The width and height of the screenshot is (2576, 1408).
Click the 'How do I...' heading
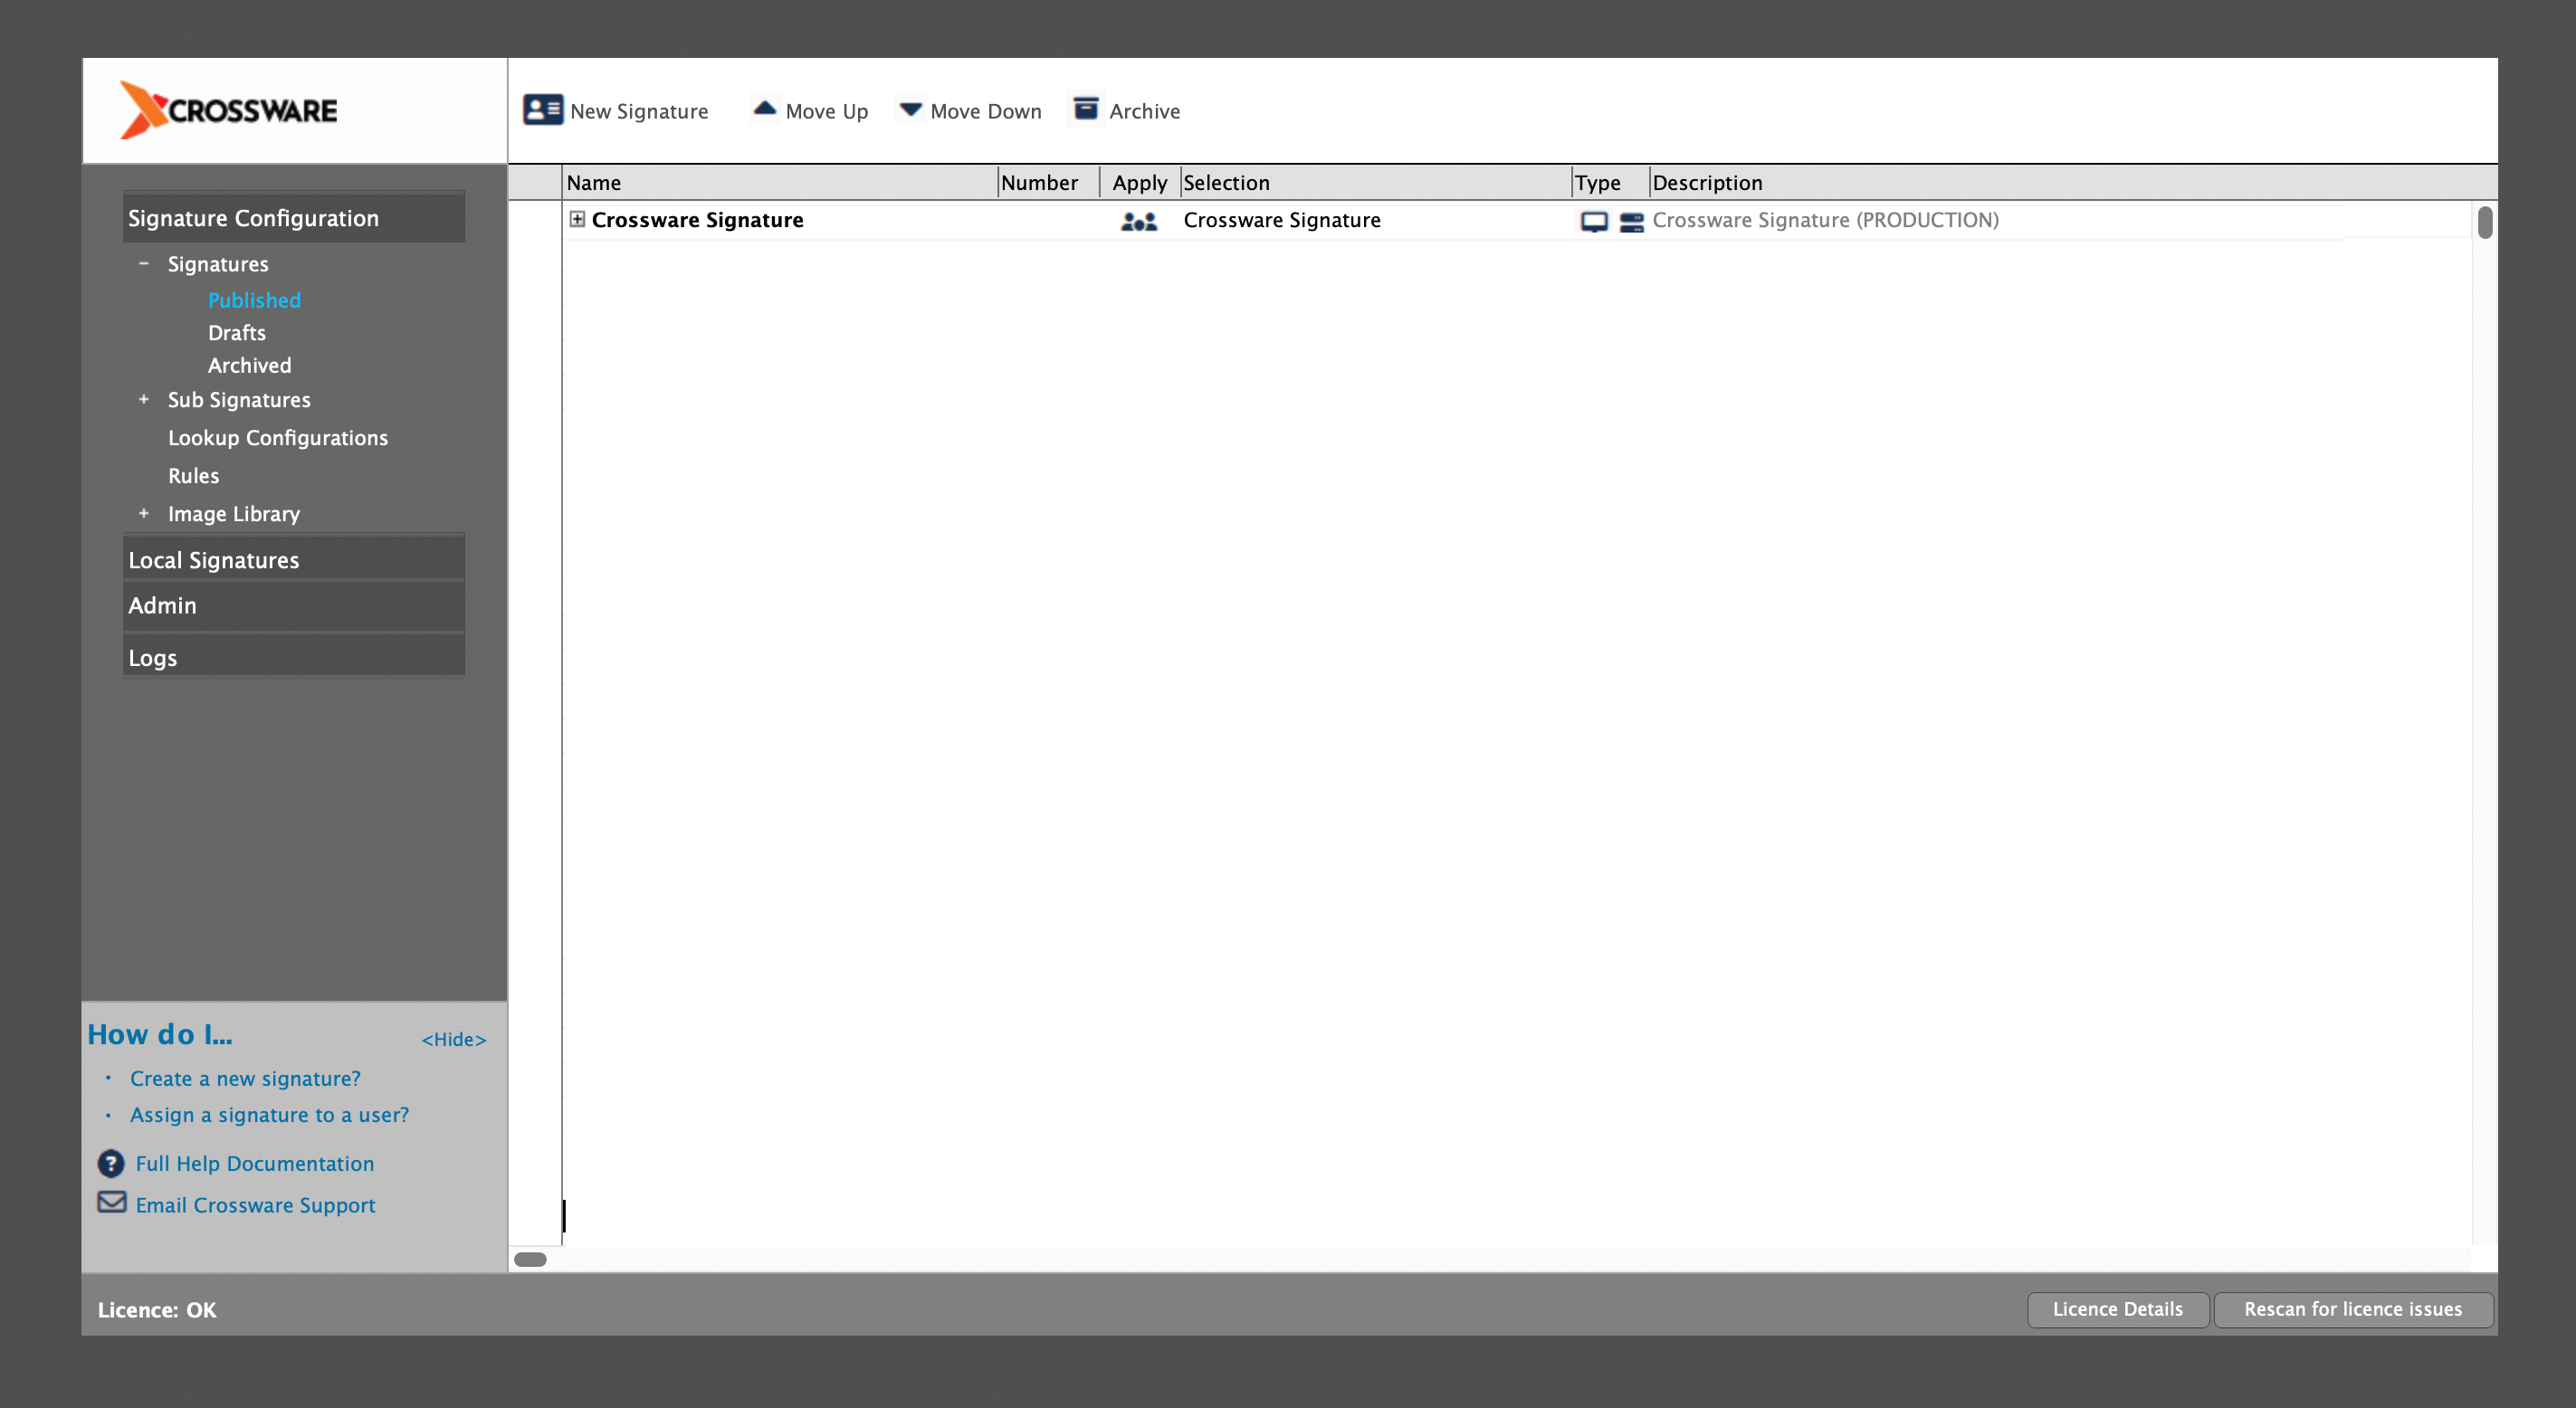point(160,1034)
